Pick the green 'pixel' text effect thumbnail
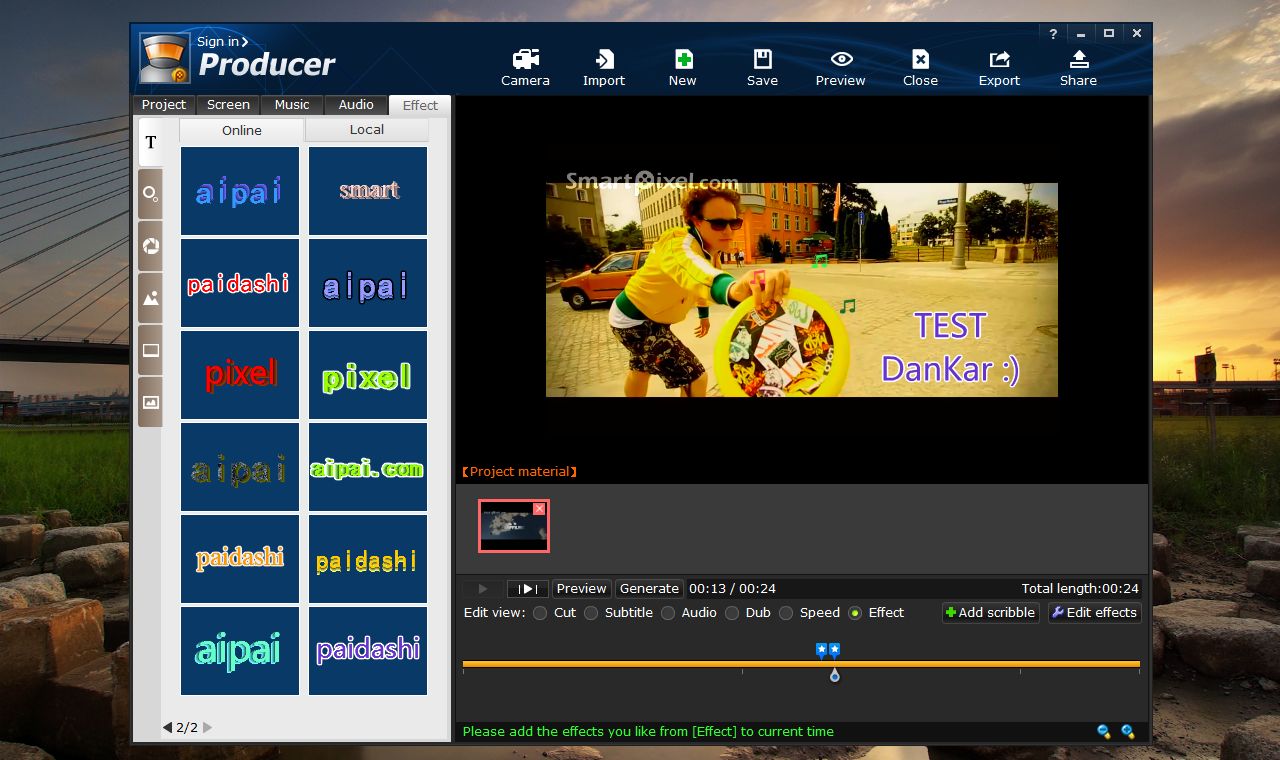The height and width of the screenshot is (760, 1280). click(x=368, y=375)
